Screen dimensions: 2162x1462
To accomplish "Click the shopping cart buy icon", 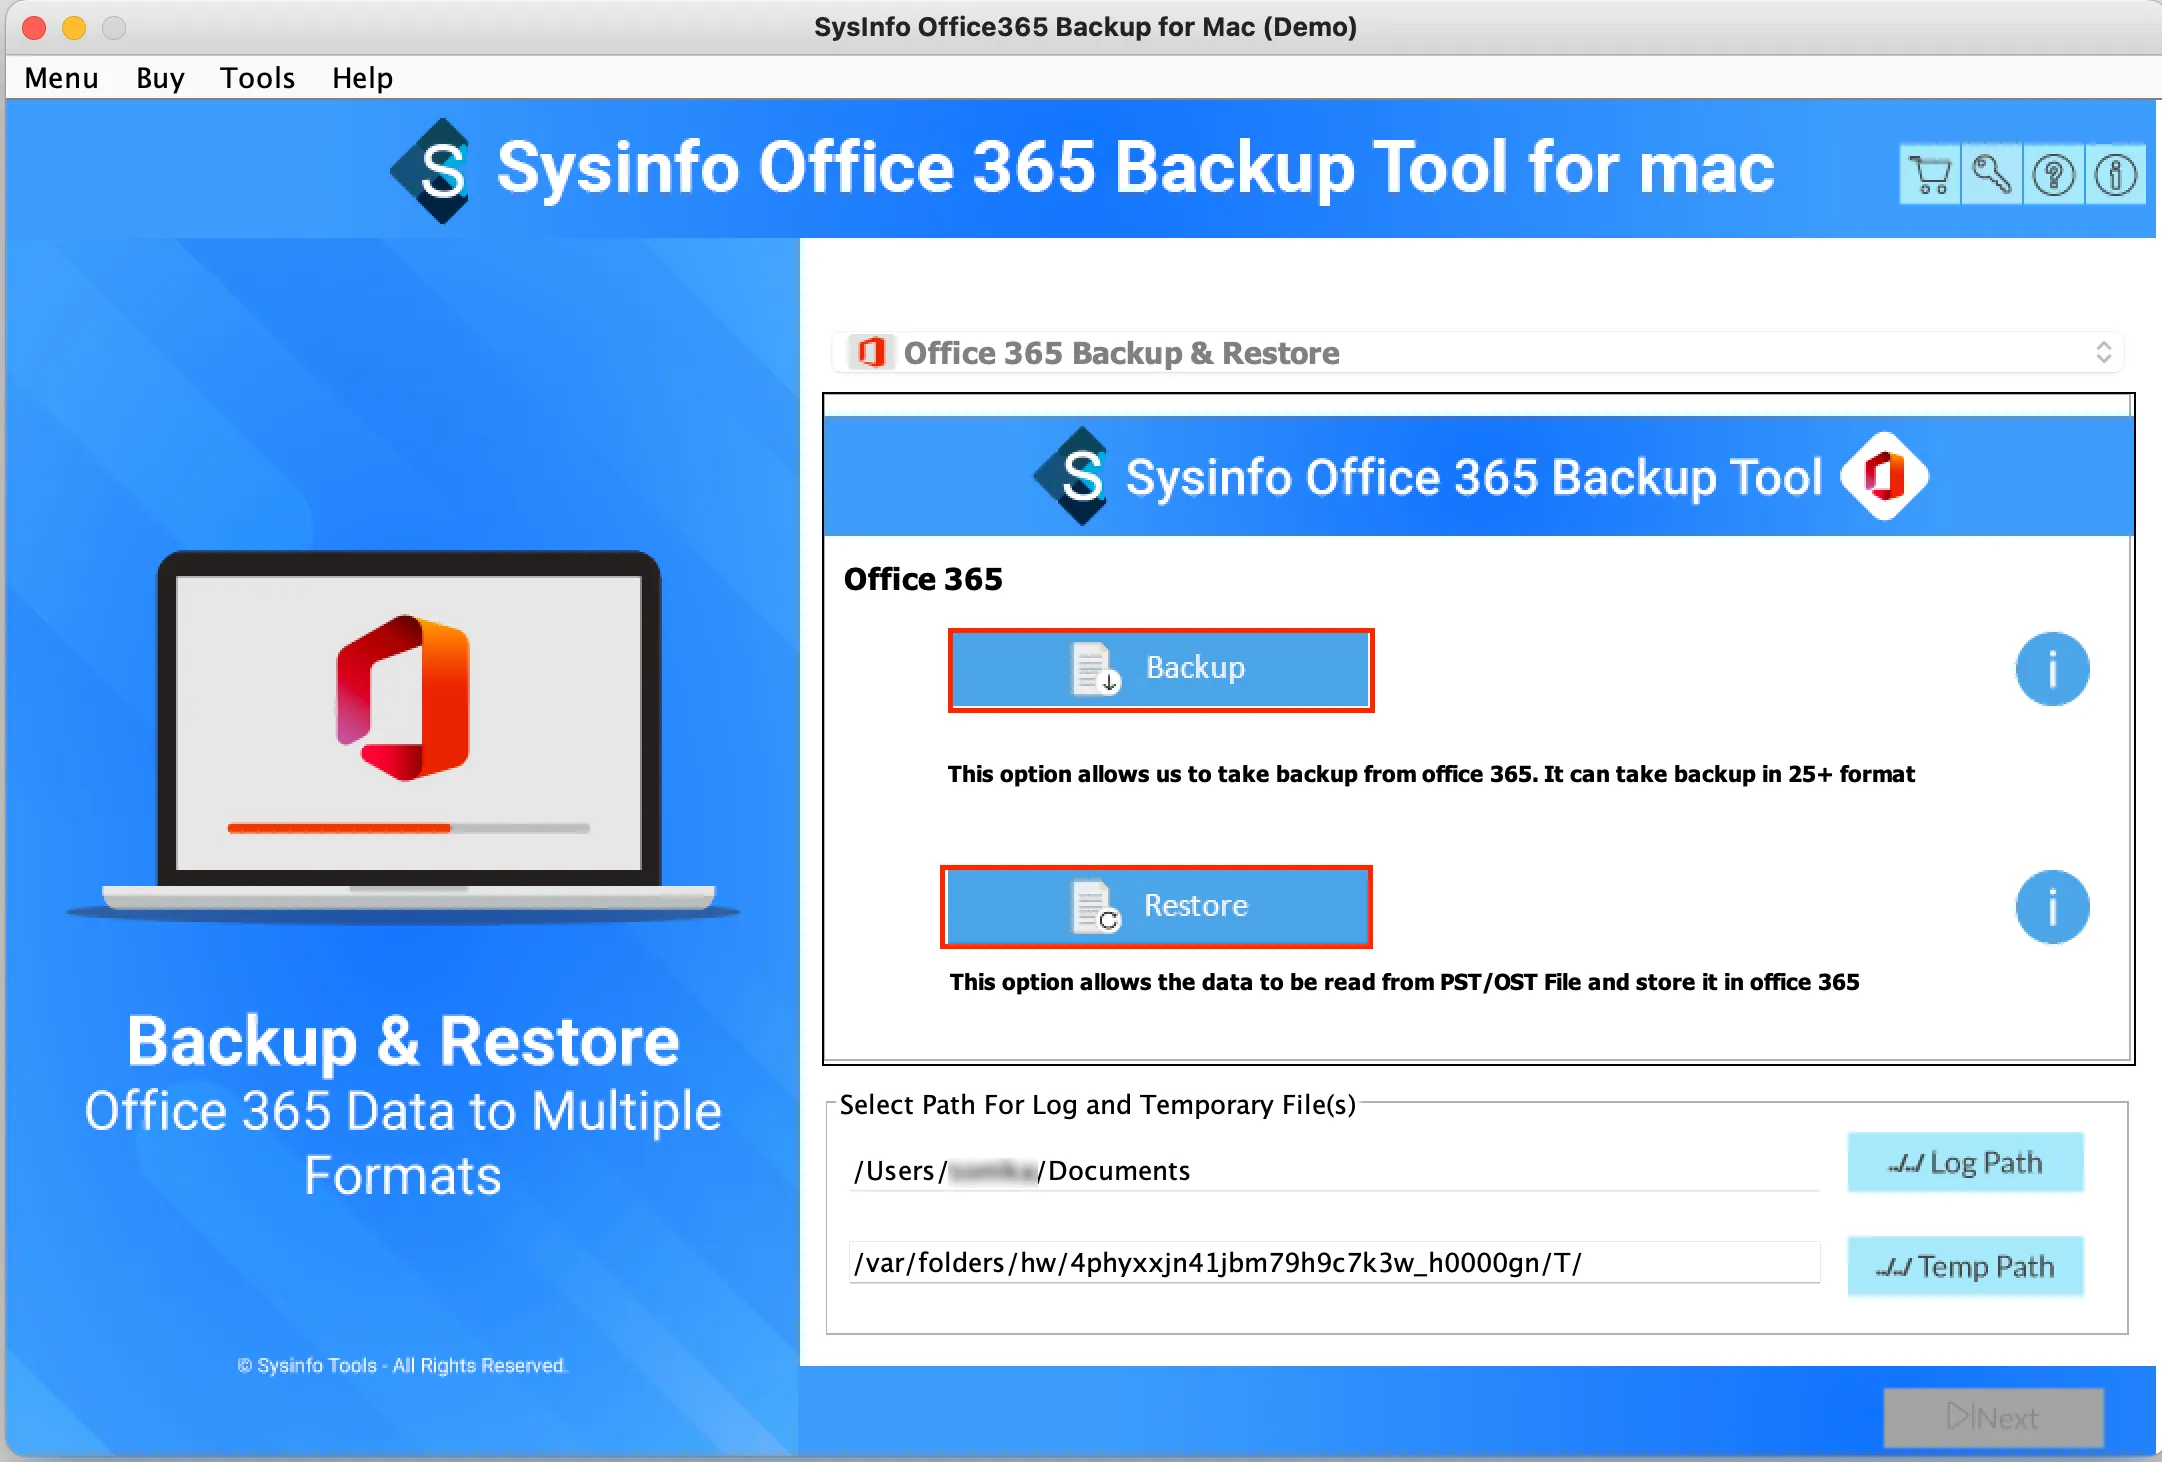I will pyautogui.click(x=1930, y=175).
